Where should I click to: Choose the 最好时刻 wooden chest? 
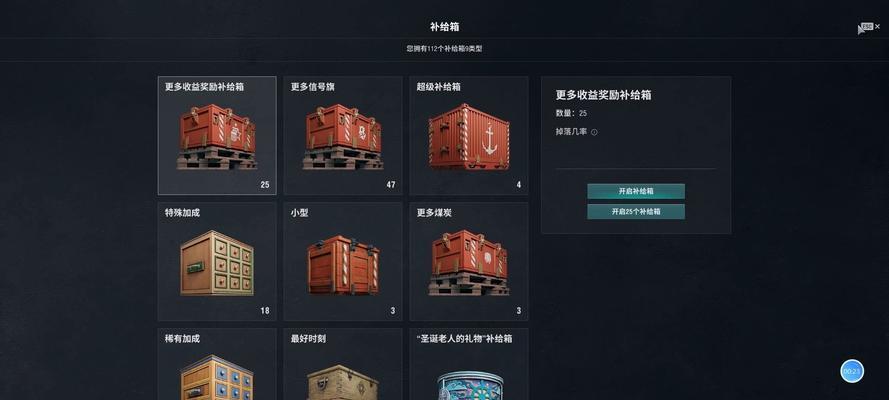click(343, 382)
